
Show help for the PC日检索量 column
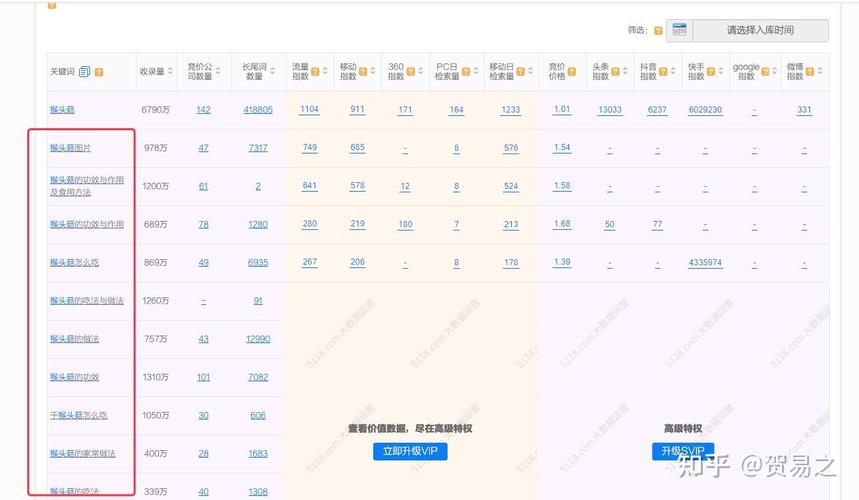click(466, 71)
